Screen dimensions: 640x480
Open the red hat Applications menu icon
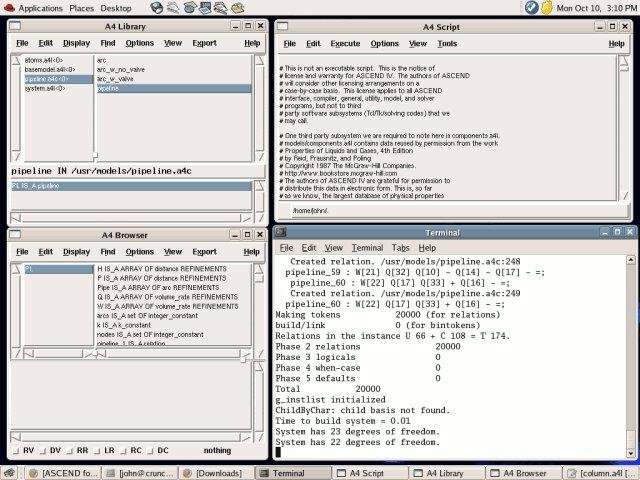[9, 8]
